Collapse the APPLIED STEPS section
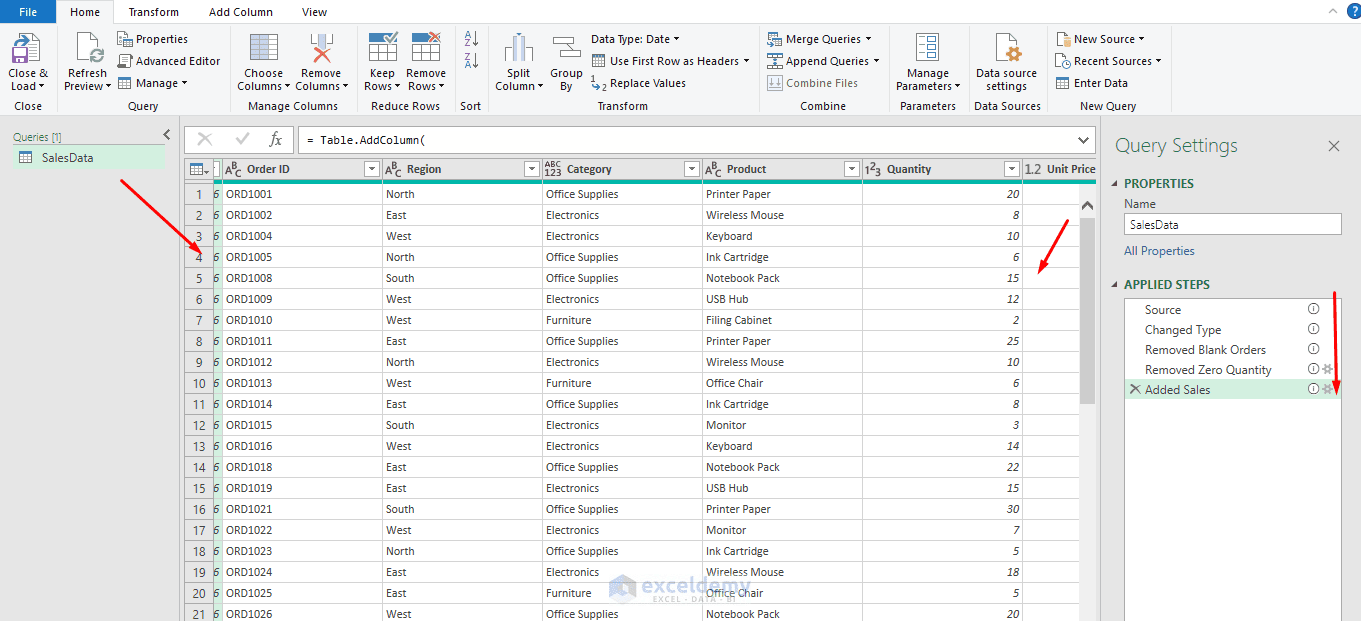 tap(1115, 285)
